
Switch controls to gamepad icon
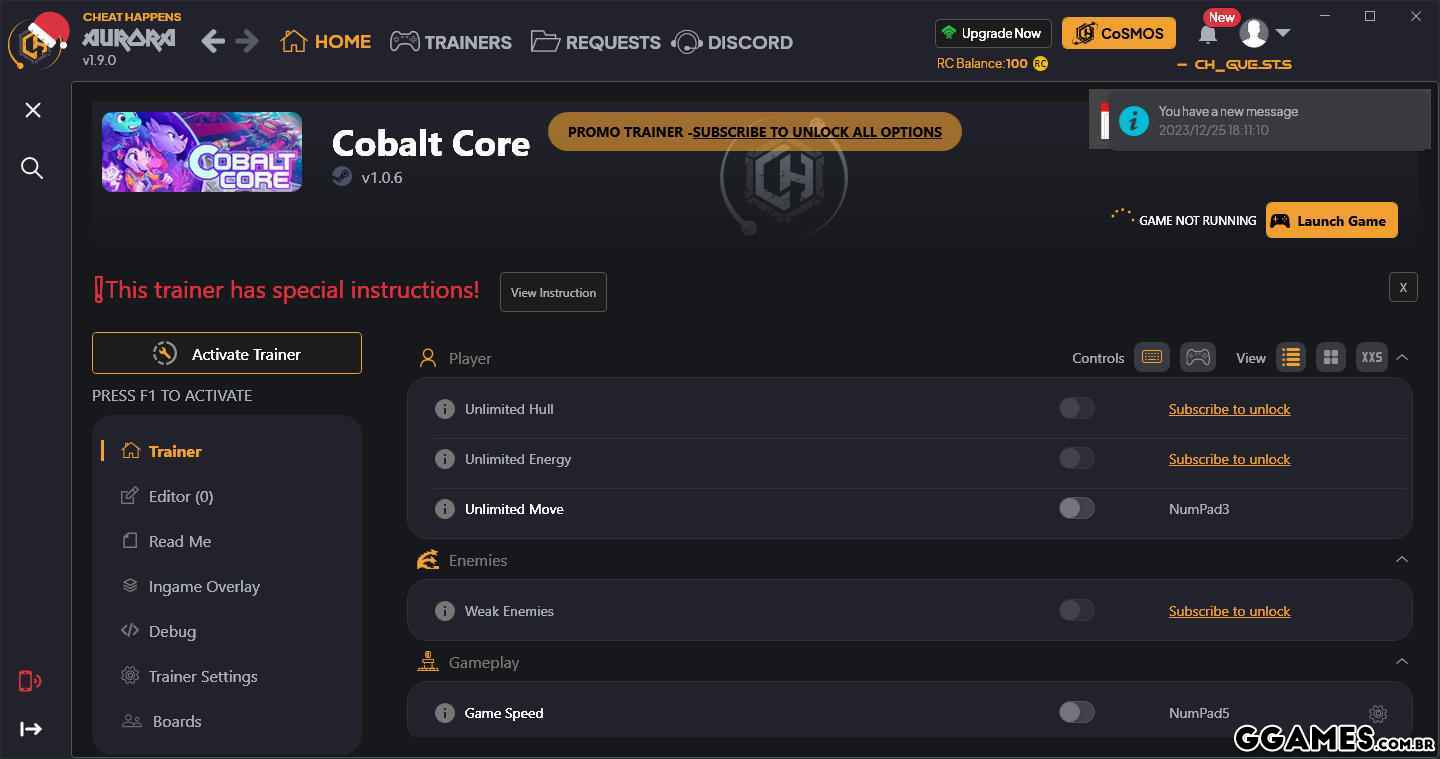point(1197,357)
